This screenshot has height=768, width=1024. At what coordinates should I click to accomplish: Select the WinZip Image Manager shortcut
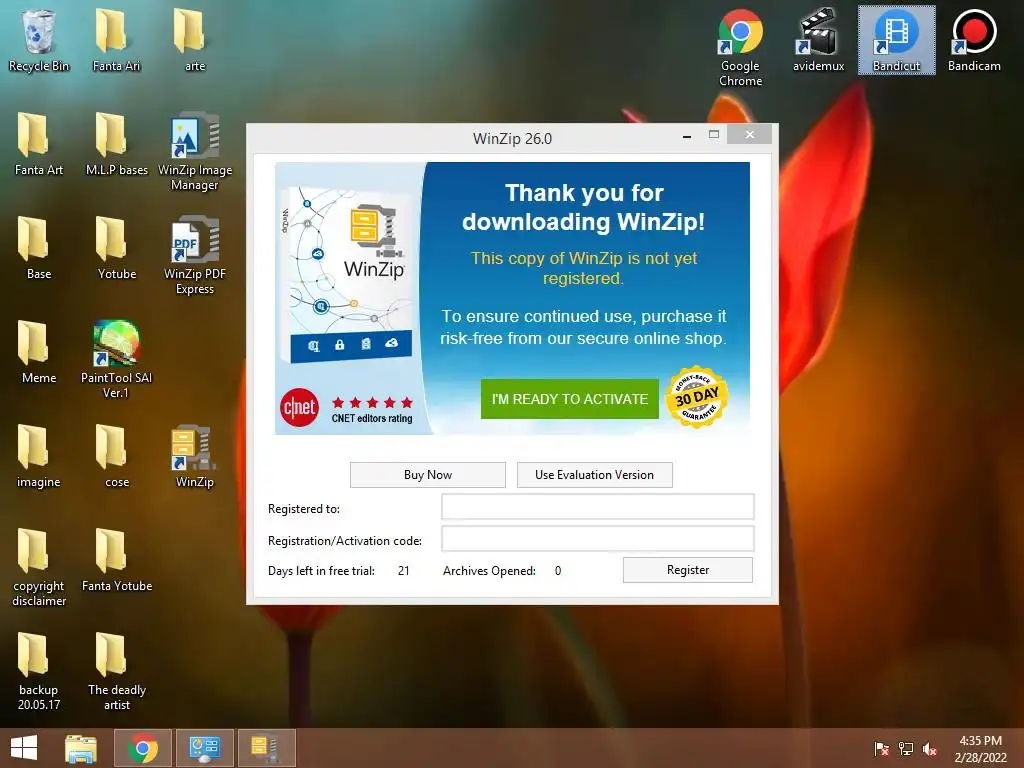(x=195, y=152)
